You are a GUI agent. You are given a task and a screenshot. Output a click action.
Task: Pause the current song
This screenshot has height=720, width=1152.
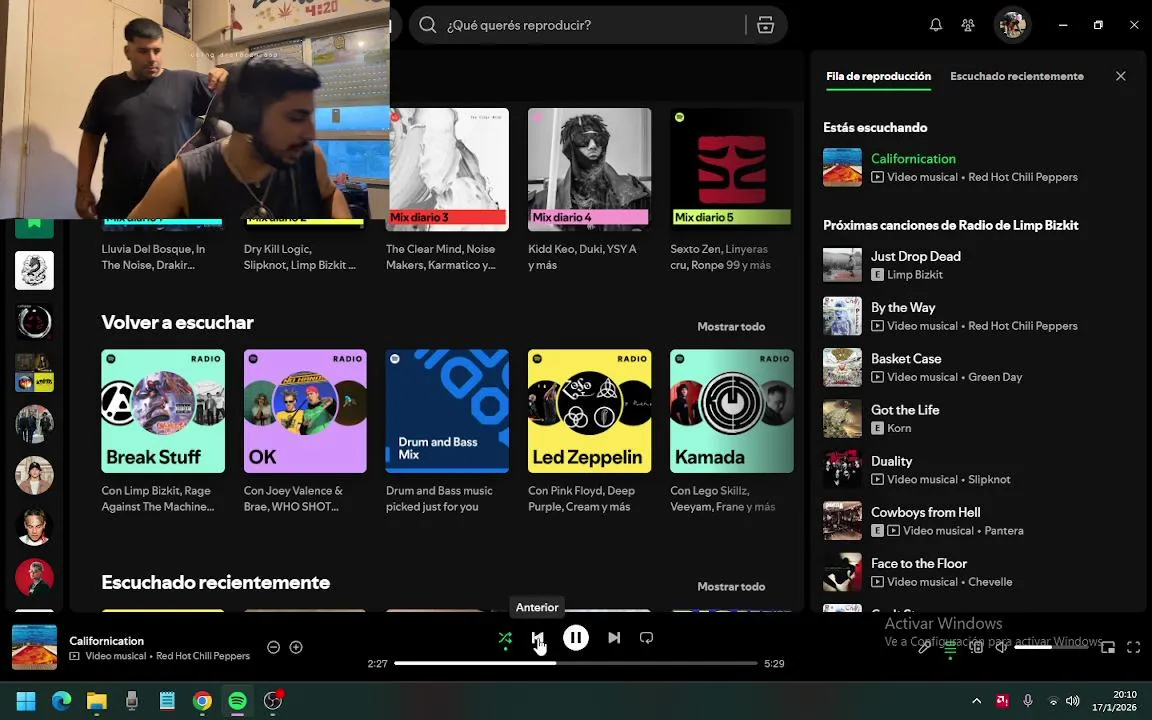point(576,638)
